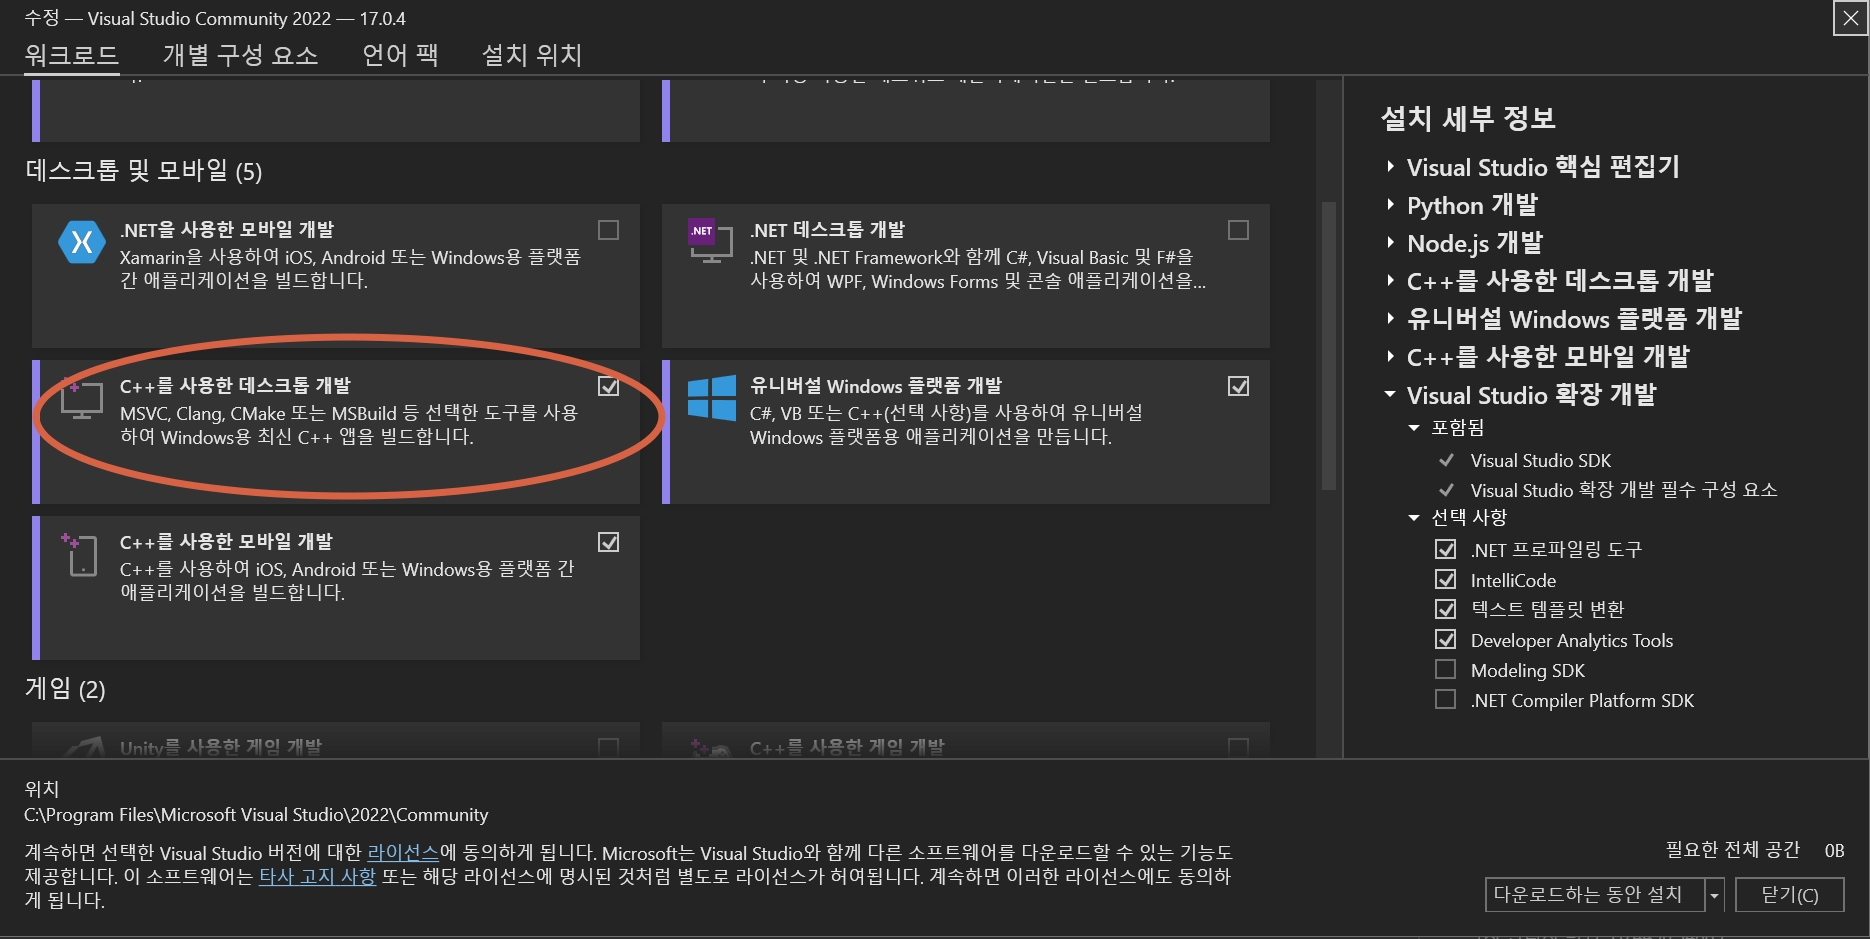Collapse Visual Studio 확장 개발 details
Image resolution: width=1870 pixels, height=939 pixels.
tap(1390, 394)
